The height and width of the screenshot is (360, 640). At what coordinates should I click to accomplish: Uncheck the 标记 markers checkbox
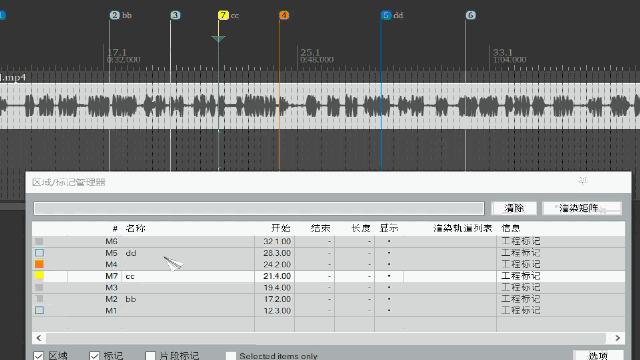click(94, 356)
